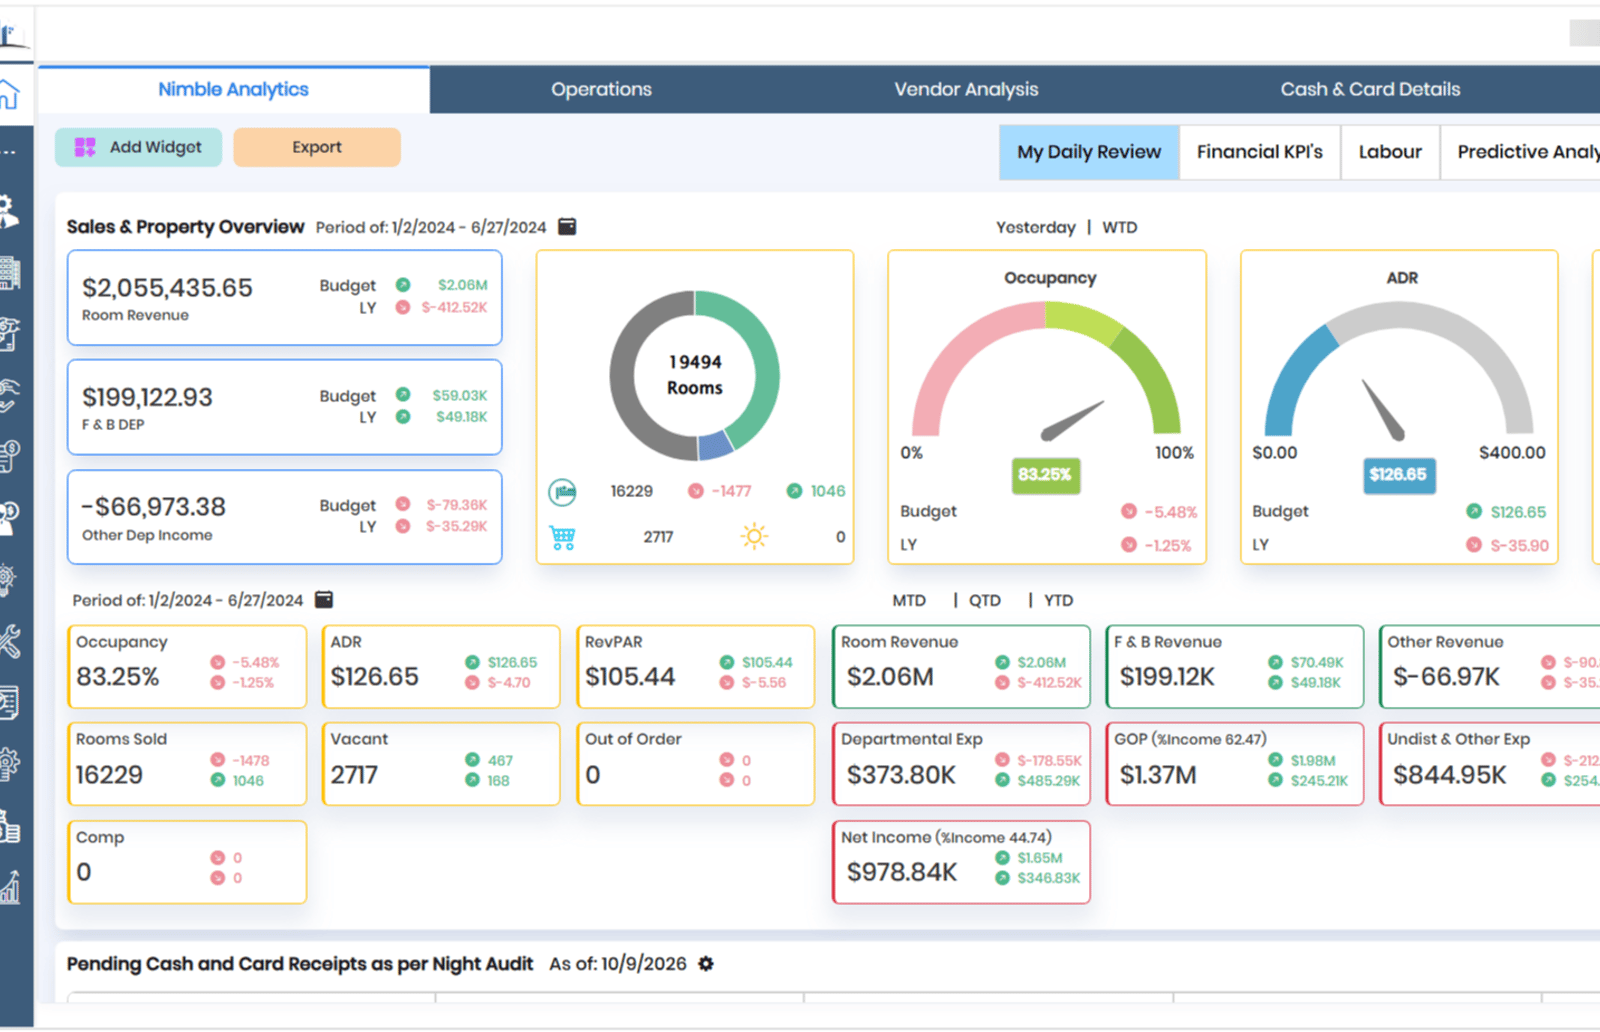Select the Yesterday period link
This screenshot has width=1600, height=1032.
[x=1036, y=227]
